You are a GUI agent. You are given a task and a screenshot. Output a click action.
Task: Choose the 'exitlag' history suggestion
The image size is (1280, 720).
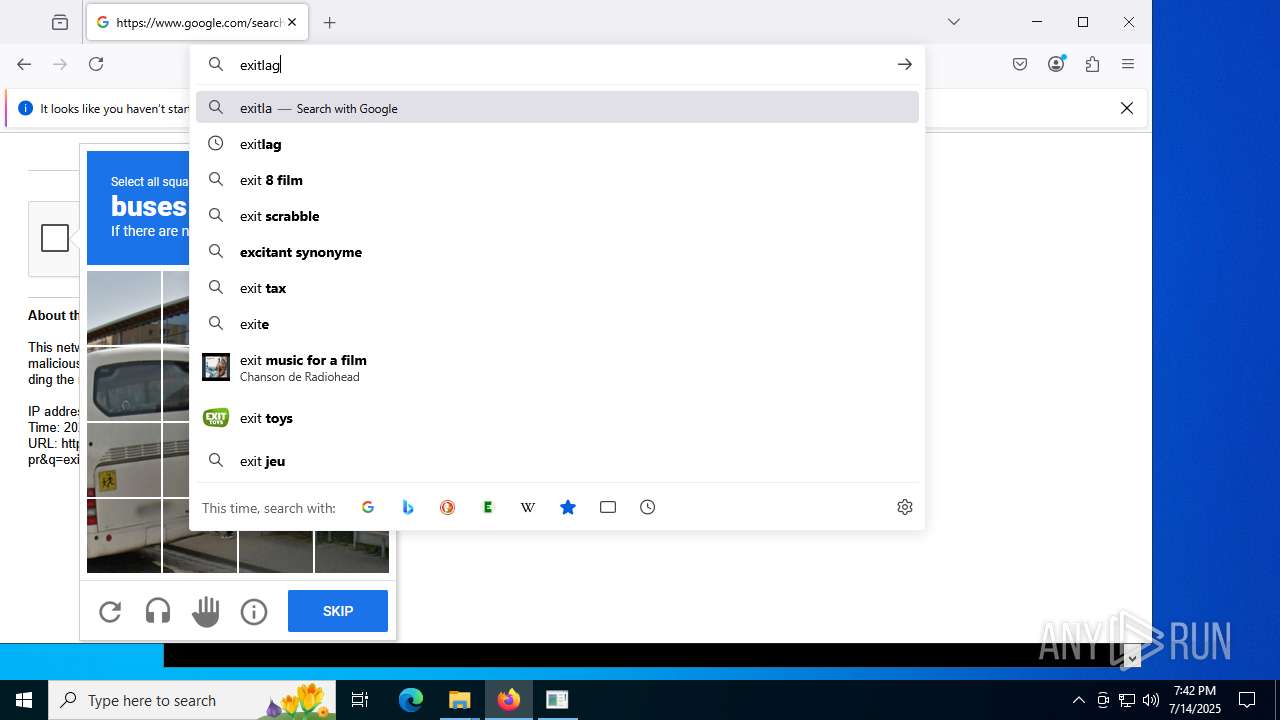(x=557, y=144)
